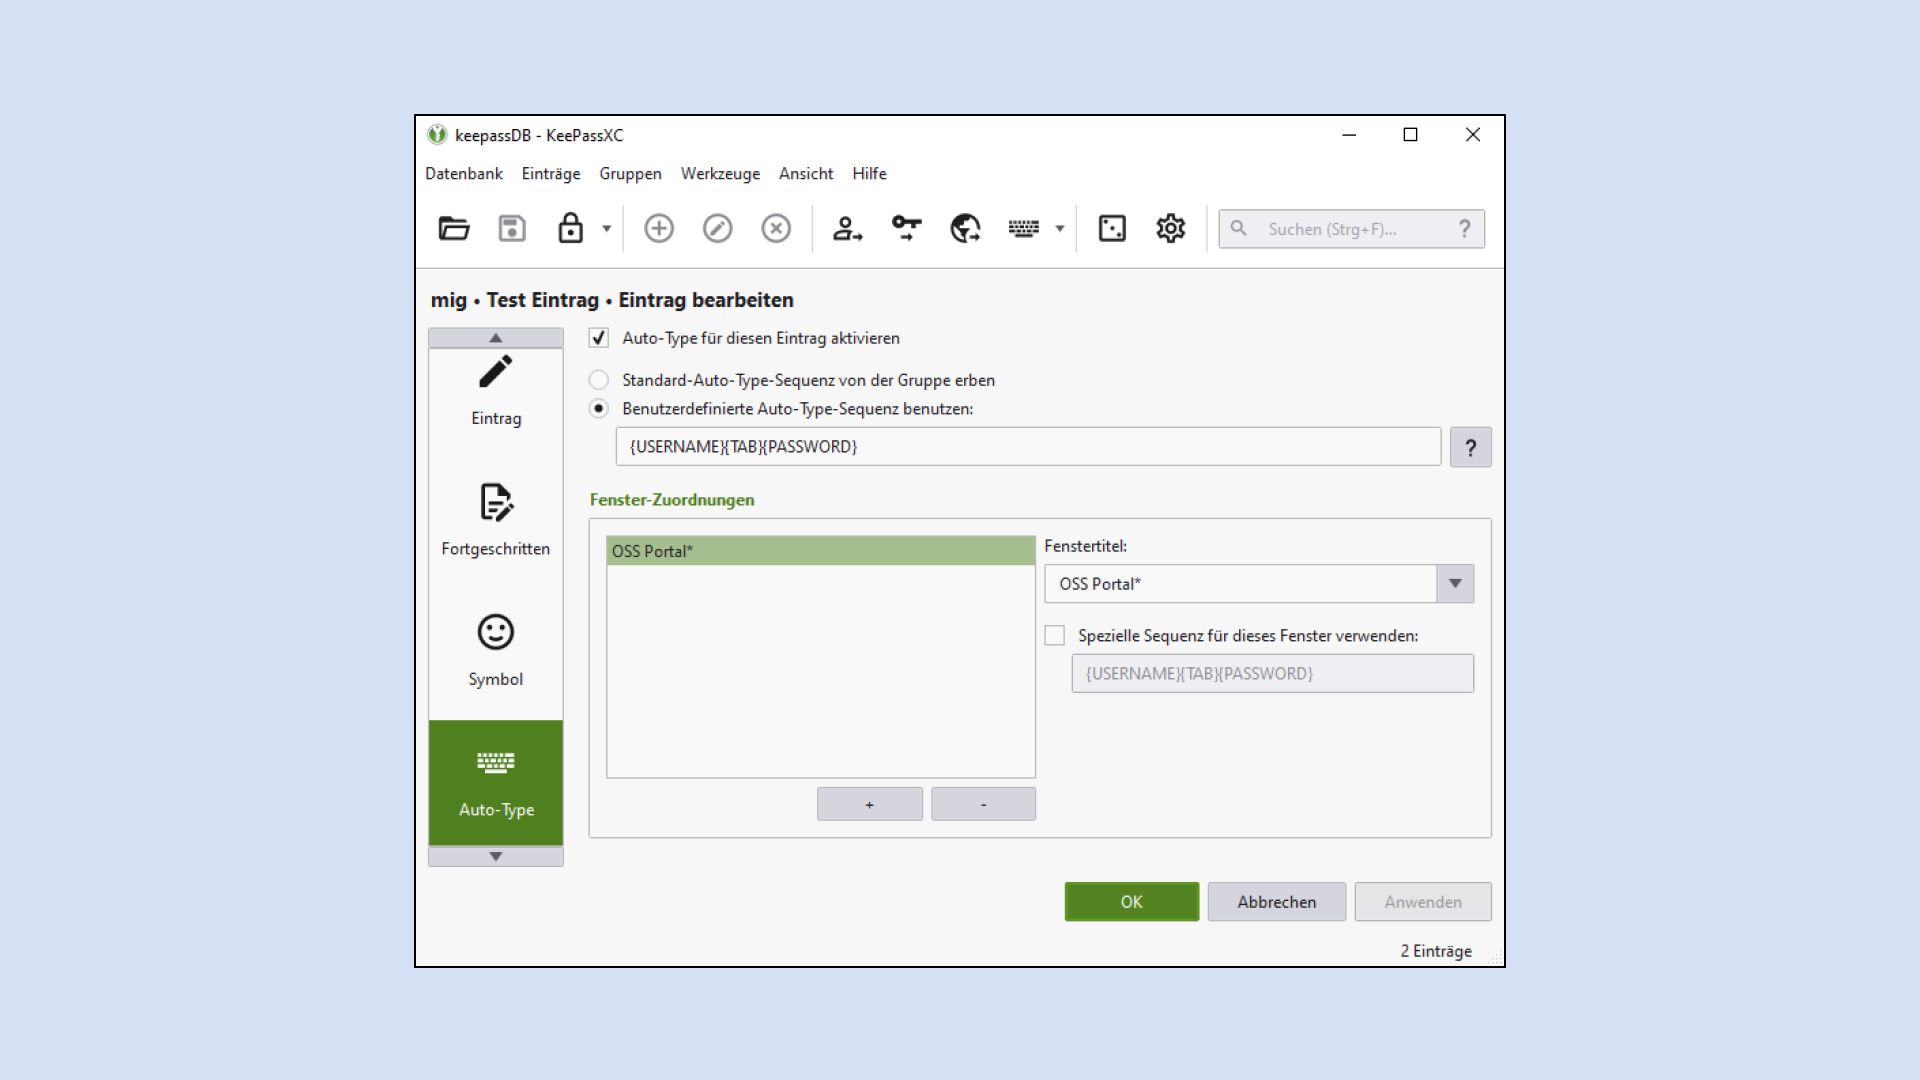Expand the lock icon's dropdown arrow
The image size is (1920, 1080).
[x=604, y=228]
